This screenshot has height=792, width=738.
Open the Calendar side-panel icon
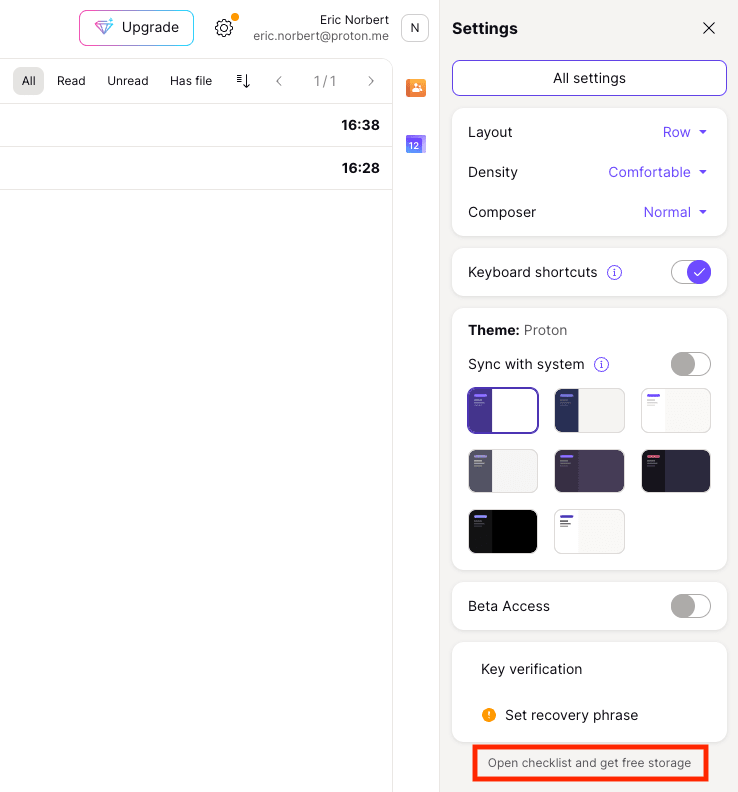coord(416,144)
